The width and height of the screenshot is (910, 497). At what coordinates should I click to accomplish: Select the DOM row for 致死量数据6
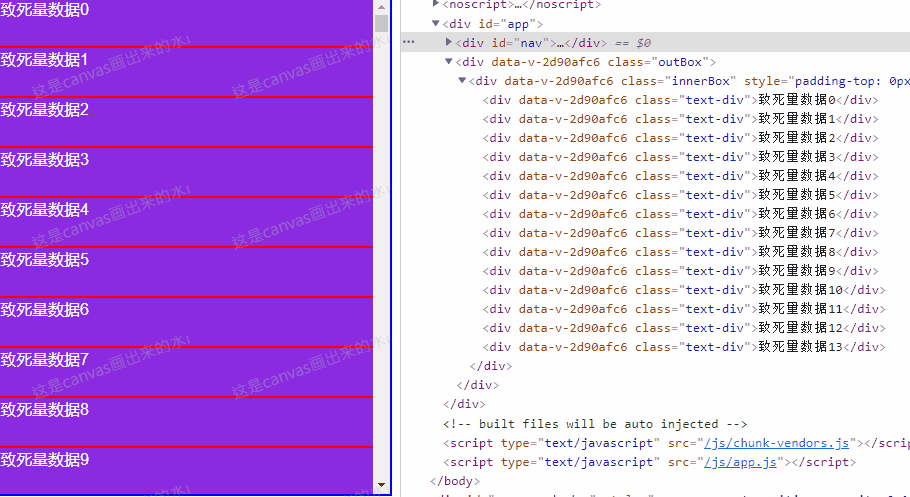pos(680,214)
